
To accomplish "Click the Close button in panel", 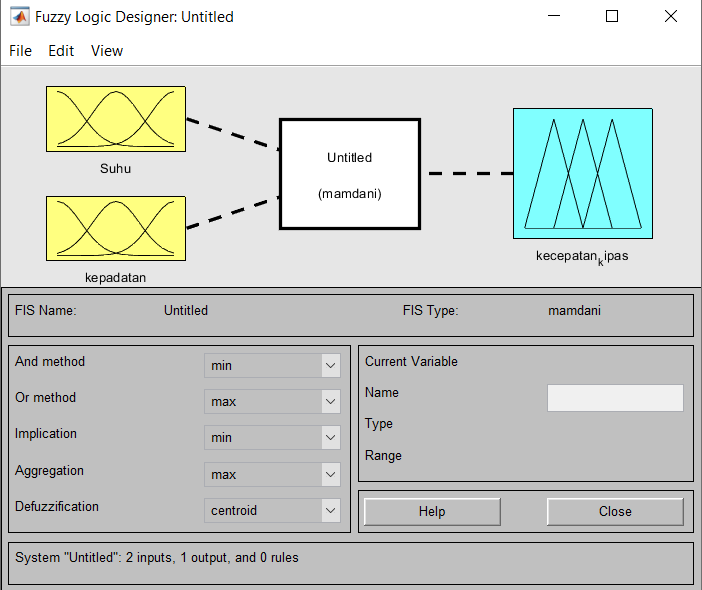I will tap(615, 512).
